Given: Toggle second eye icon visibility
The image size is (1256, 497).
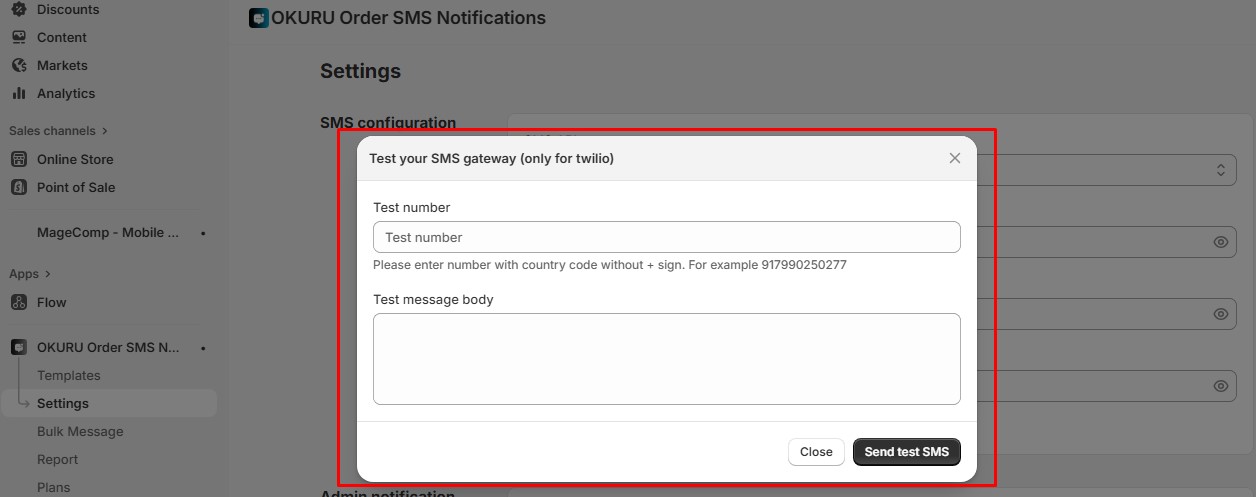Looking at the screenshot, I should 1220,314.
